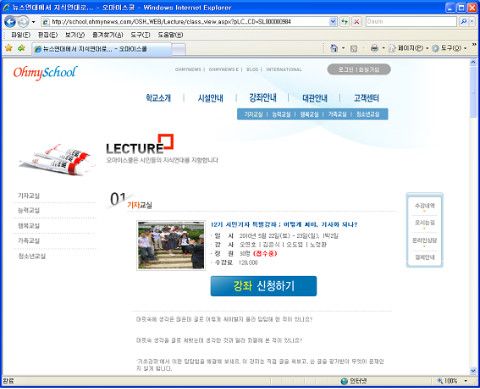480x389 pixels.
Task: Expand the home button dropdown arrow
Action: pyautogui.click(x=343, y=49)
